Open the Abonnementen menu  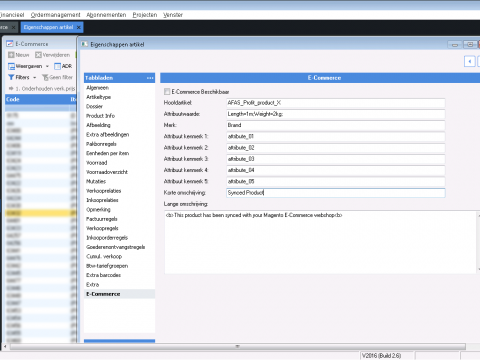pos(106,15)
